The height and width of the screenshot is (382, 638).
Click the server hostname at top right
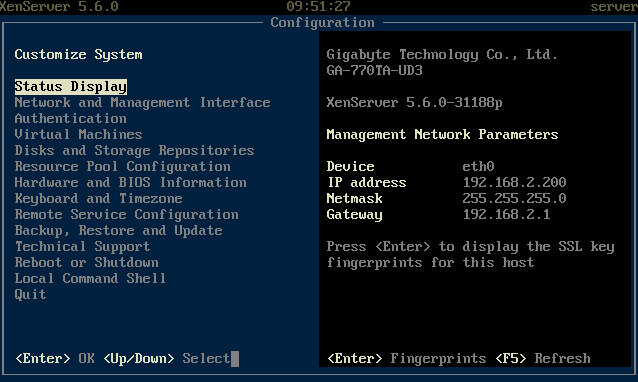point(614,6)
